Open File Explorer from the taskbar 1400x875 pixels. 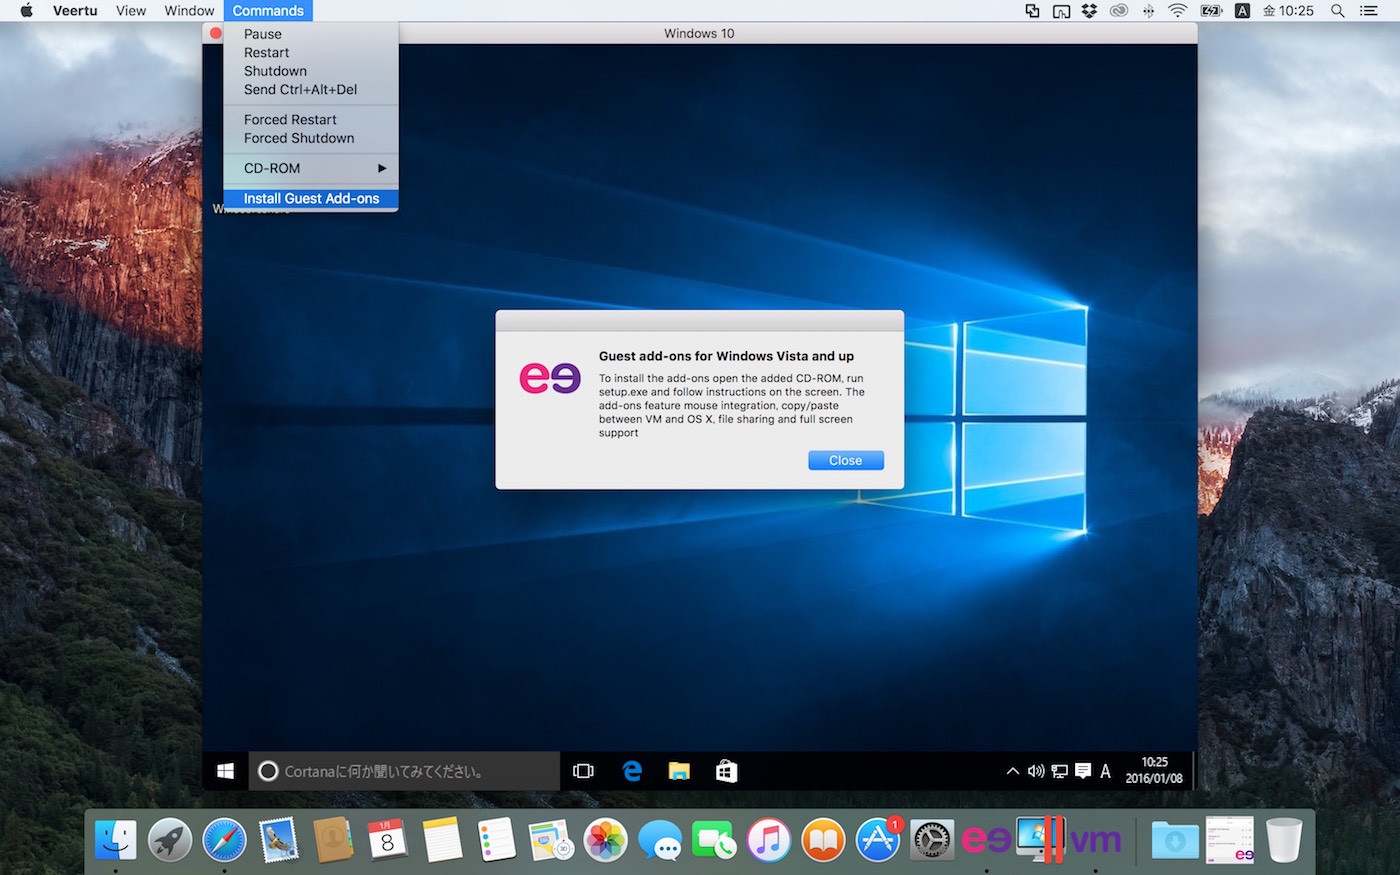(679, 771)
